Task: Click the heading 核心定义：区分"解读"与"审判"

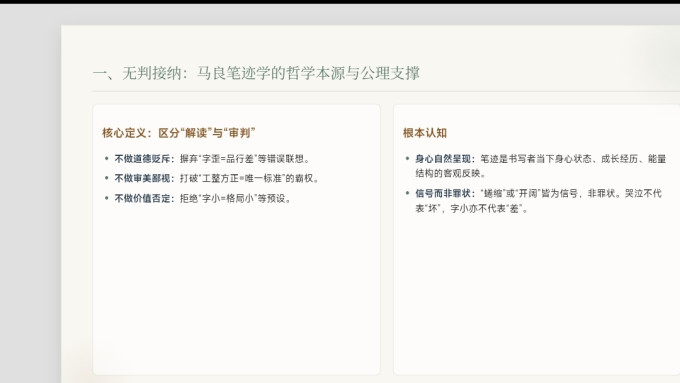Action: (179, 133)
